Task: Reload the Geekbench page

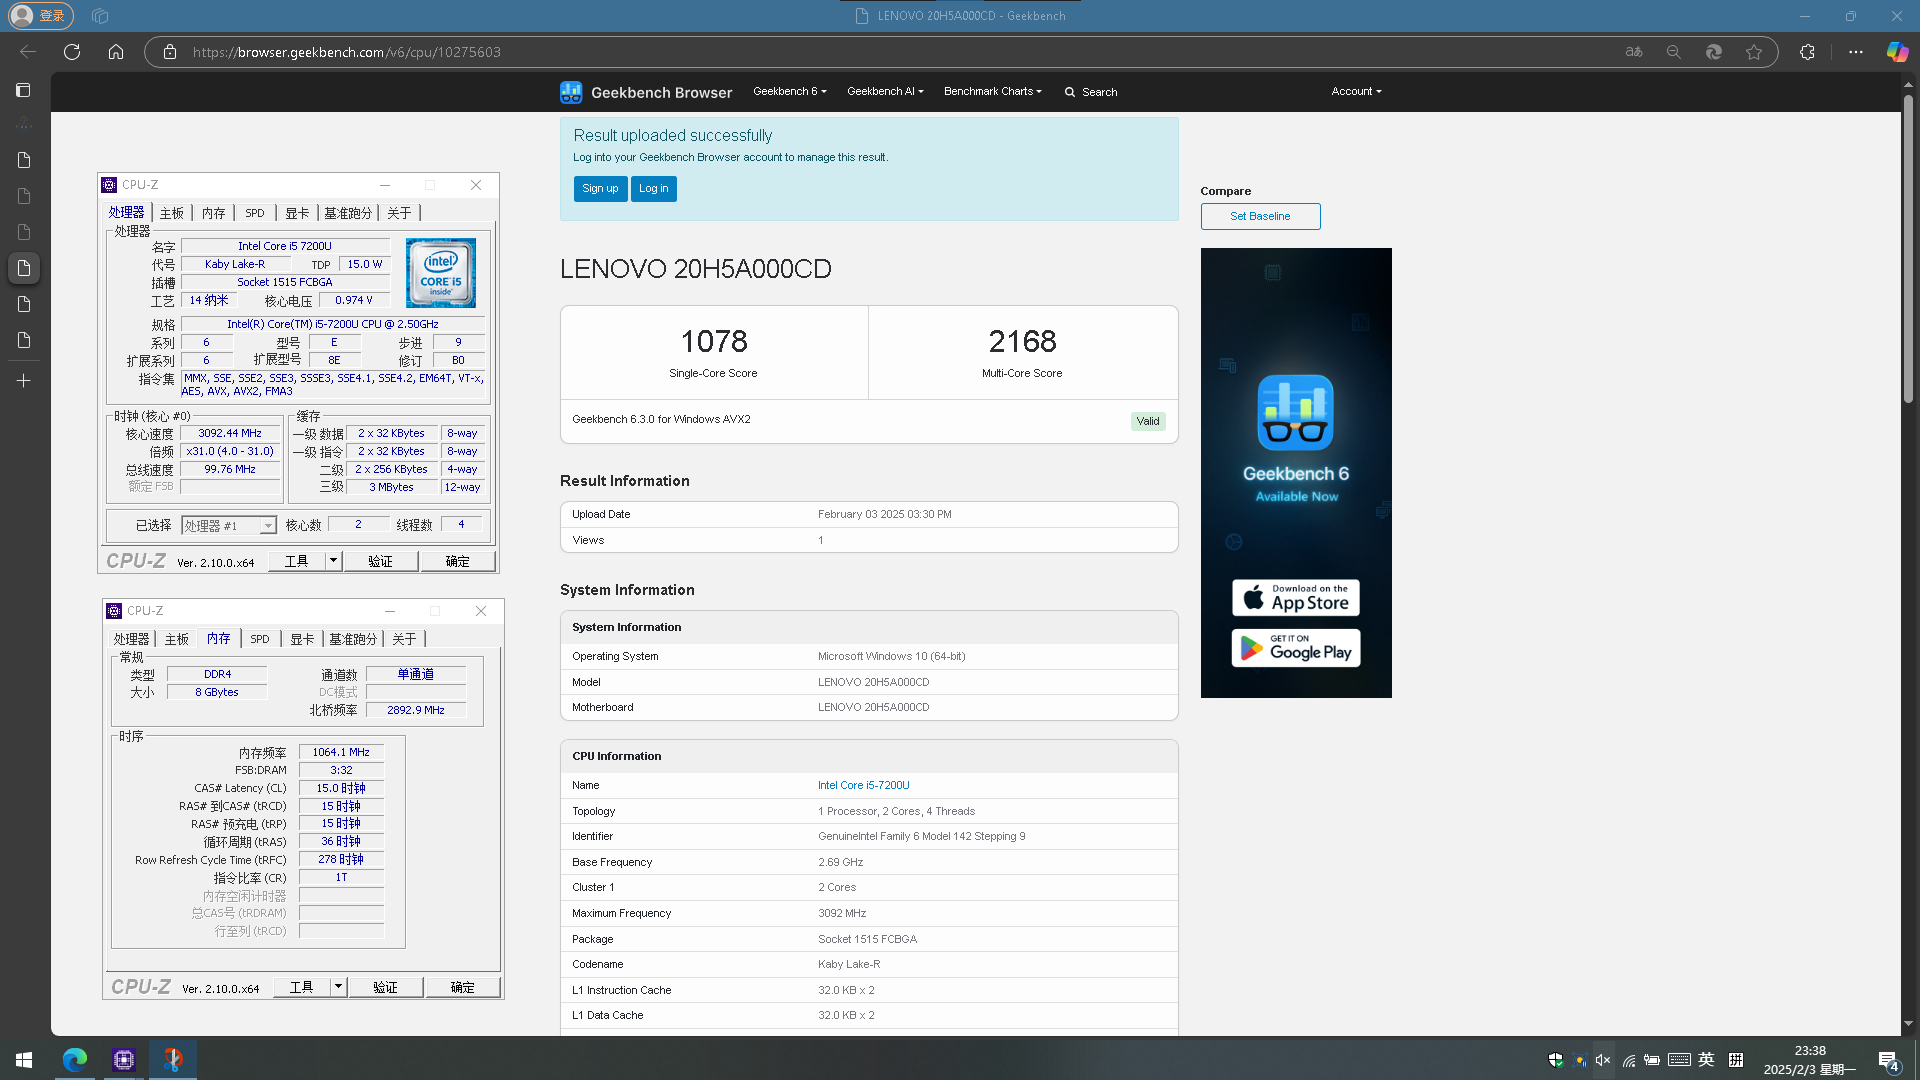Action: [x=72, y=52]
